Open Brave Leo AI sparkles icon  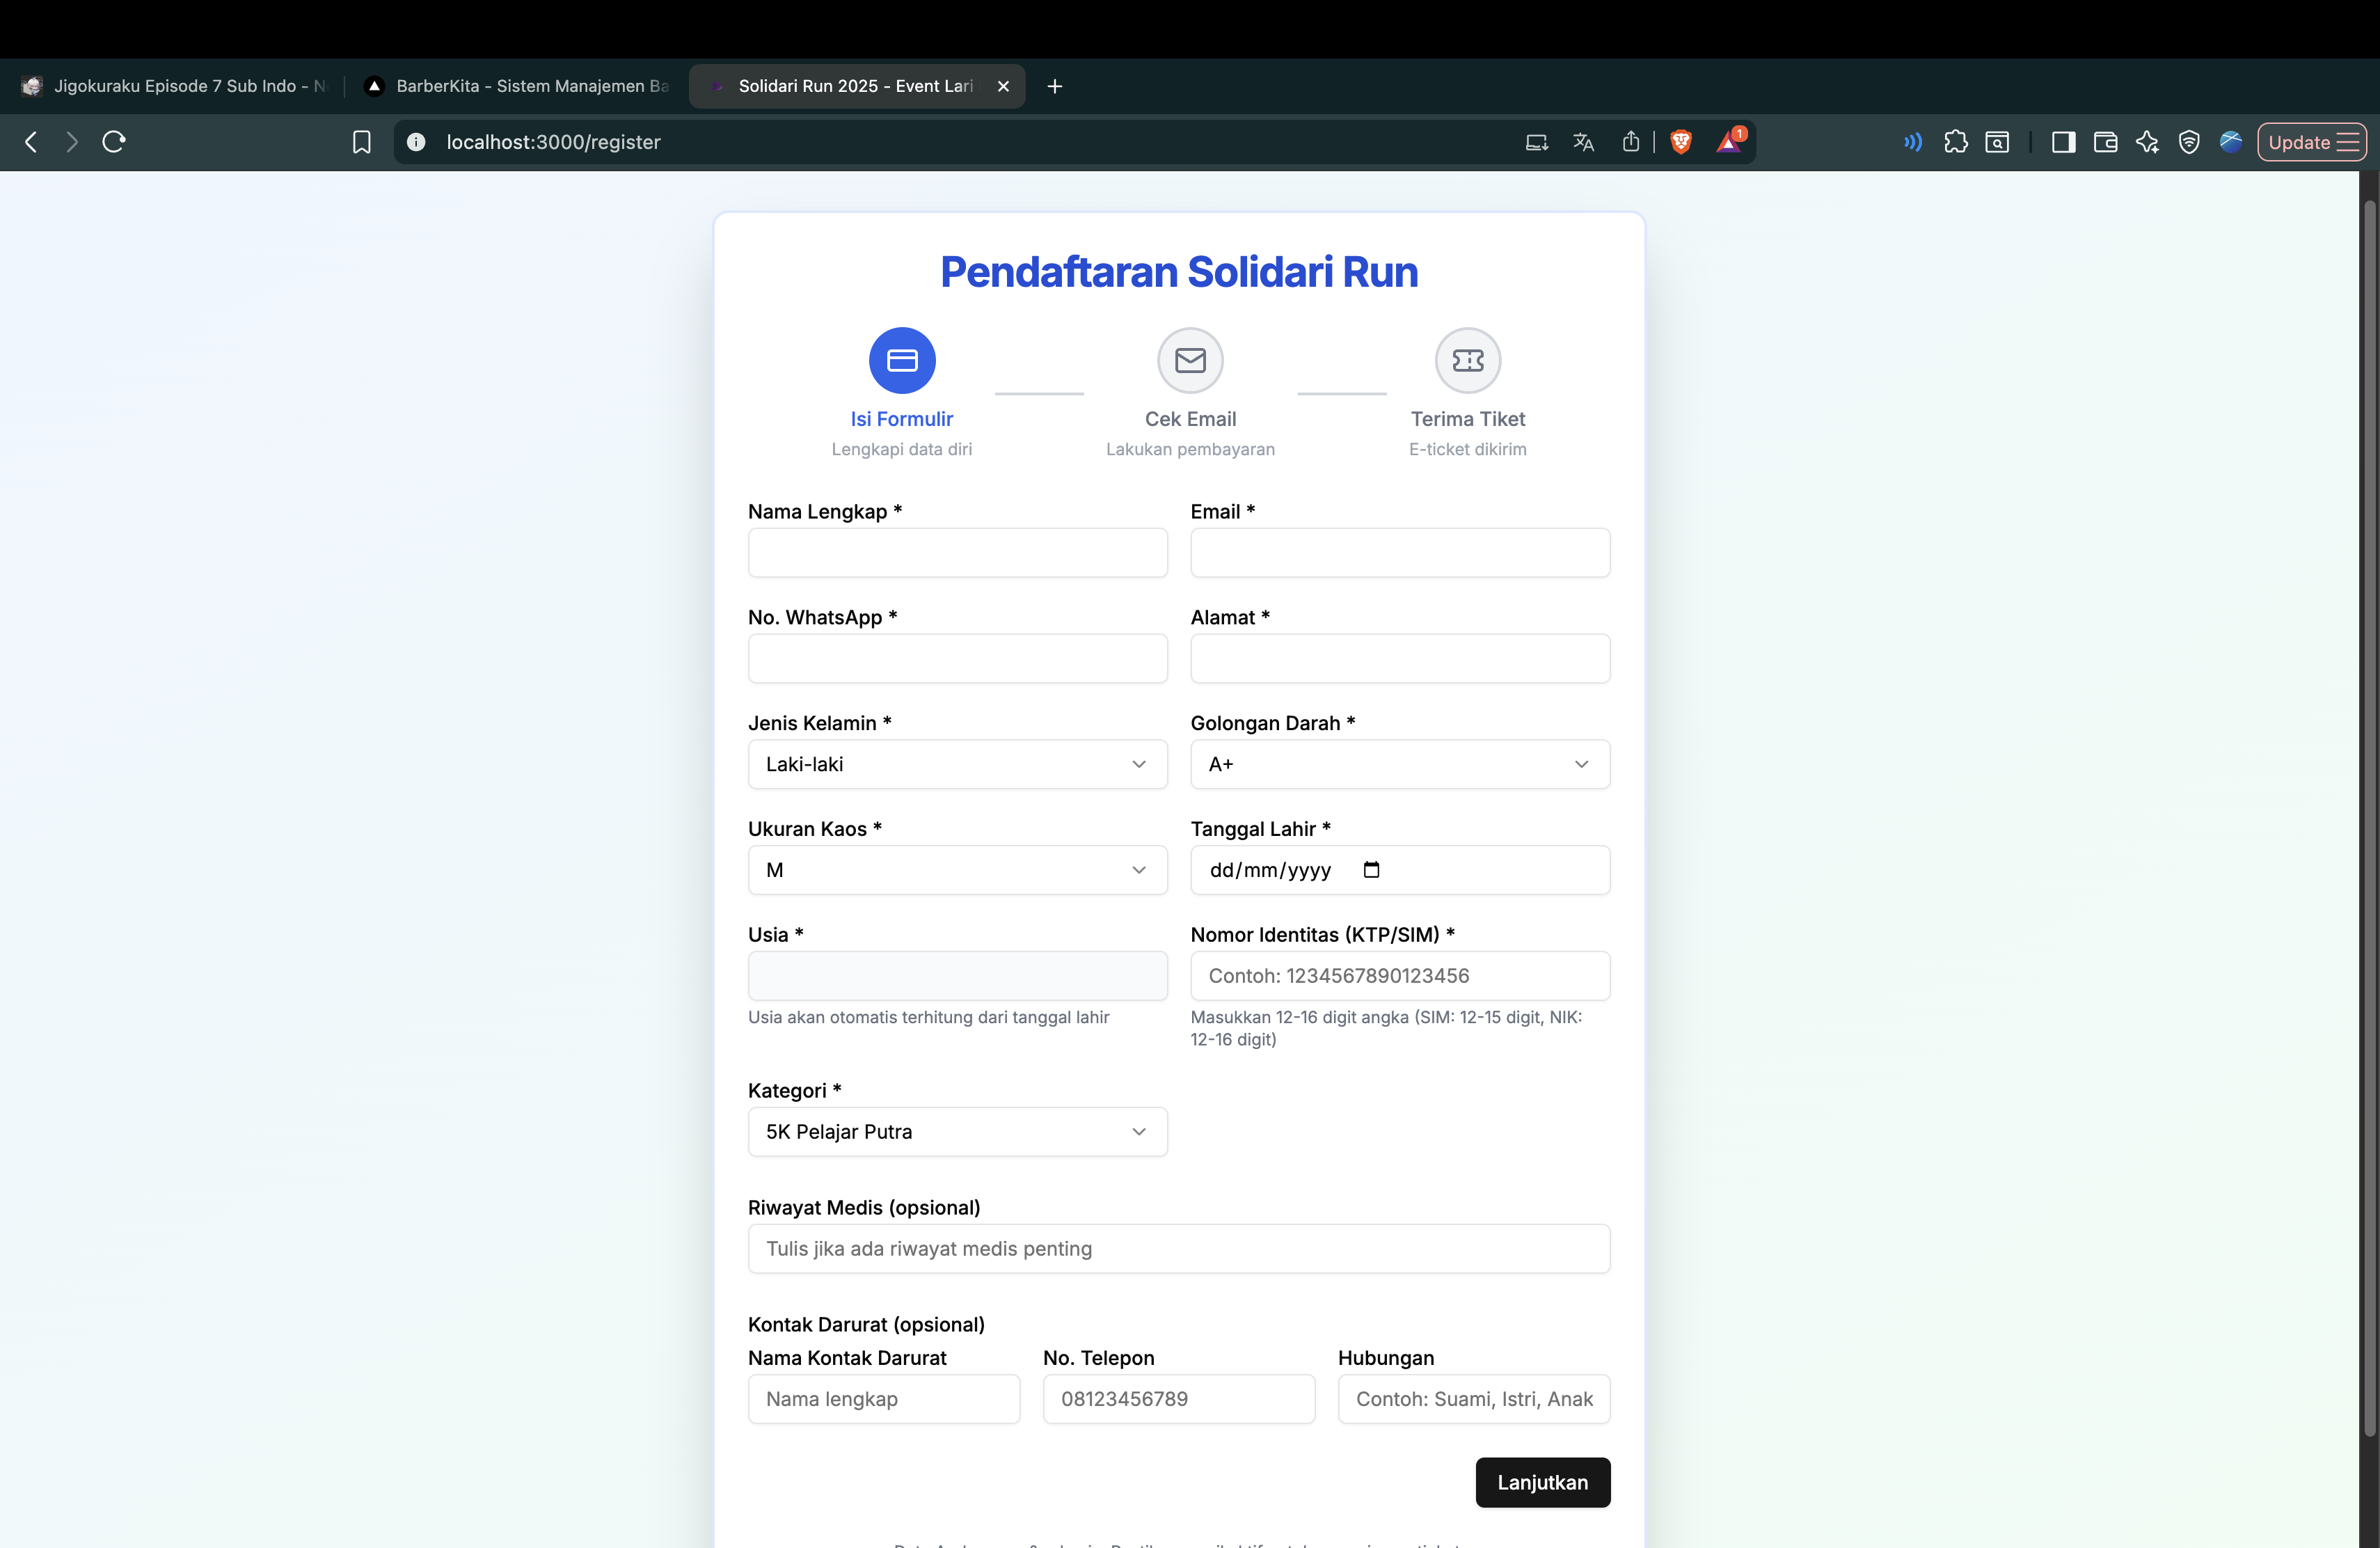tap(2147, 142)
